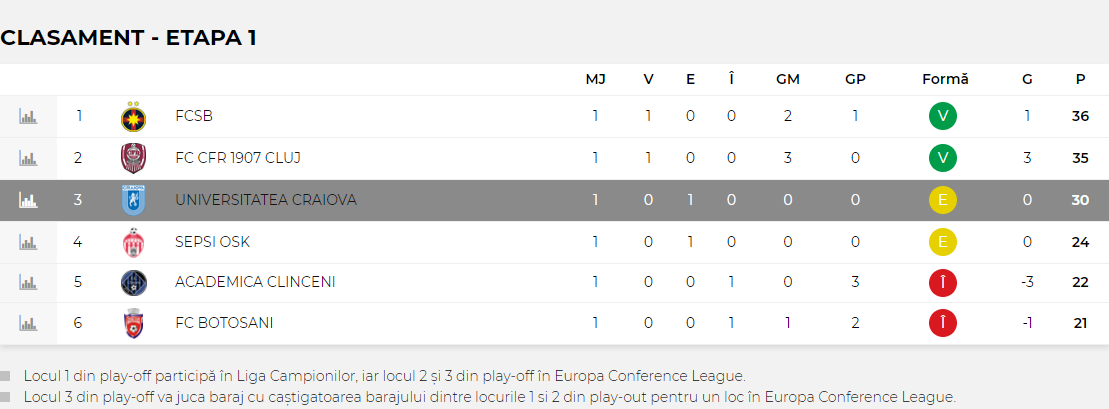Click the FC CFR 1907 Cluj crest
Image resolution: width=1109 pixels, height=409 pixels.
(x=133, y=158)
